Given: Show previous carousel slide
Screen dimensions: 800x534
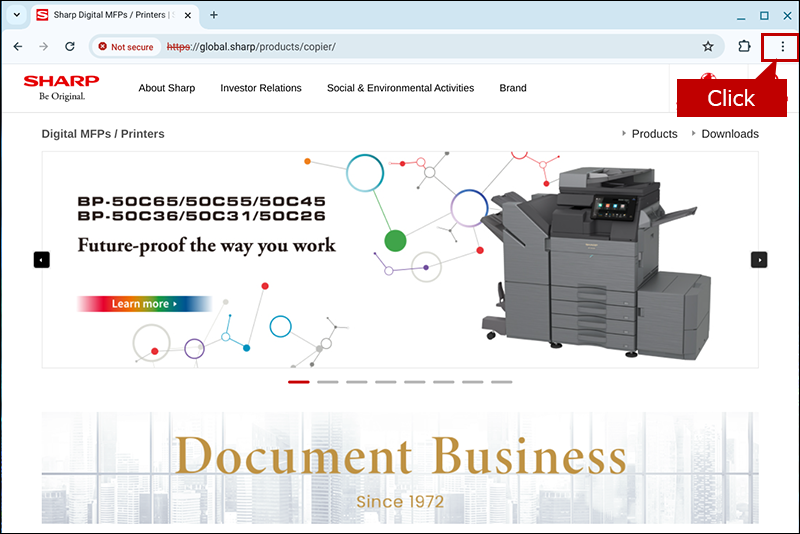Looking at the screenshot, I should [41, 260].
